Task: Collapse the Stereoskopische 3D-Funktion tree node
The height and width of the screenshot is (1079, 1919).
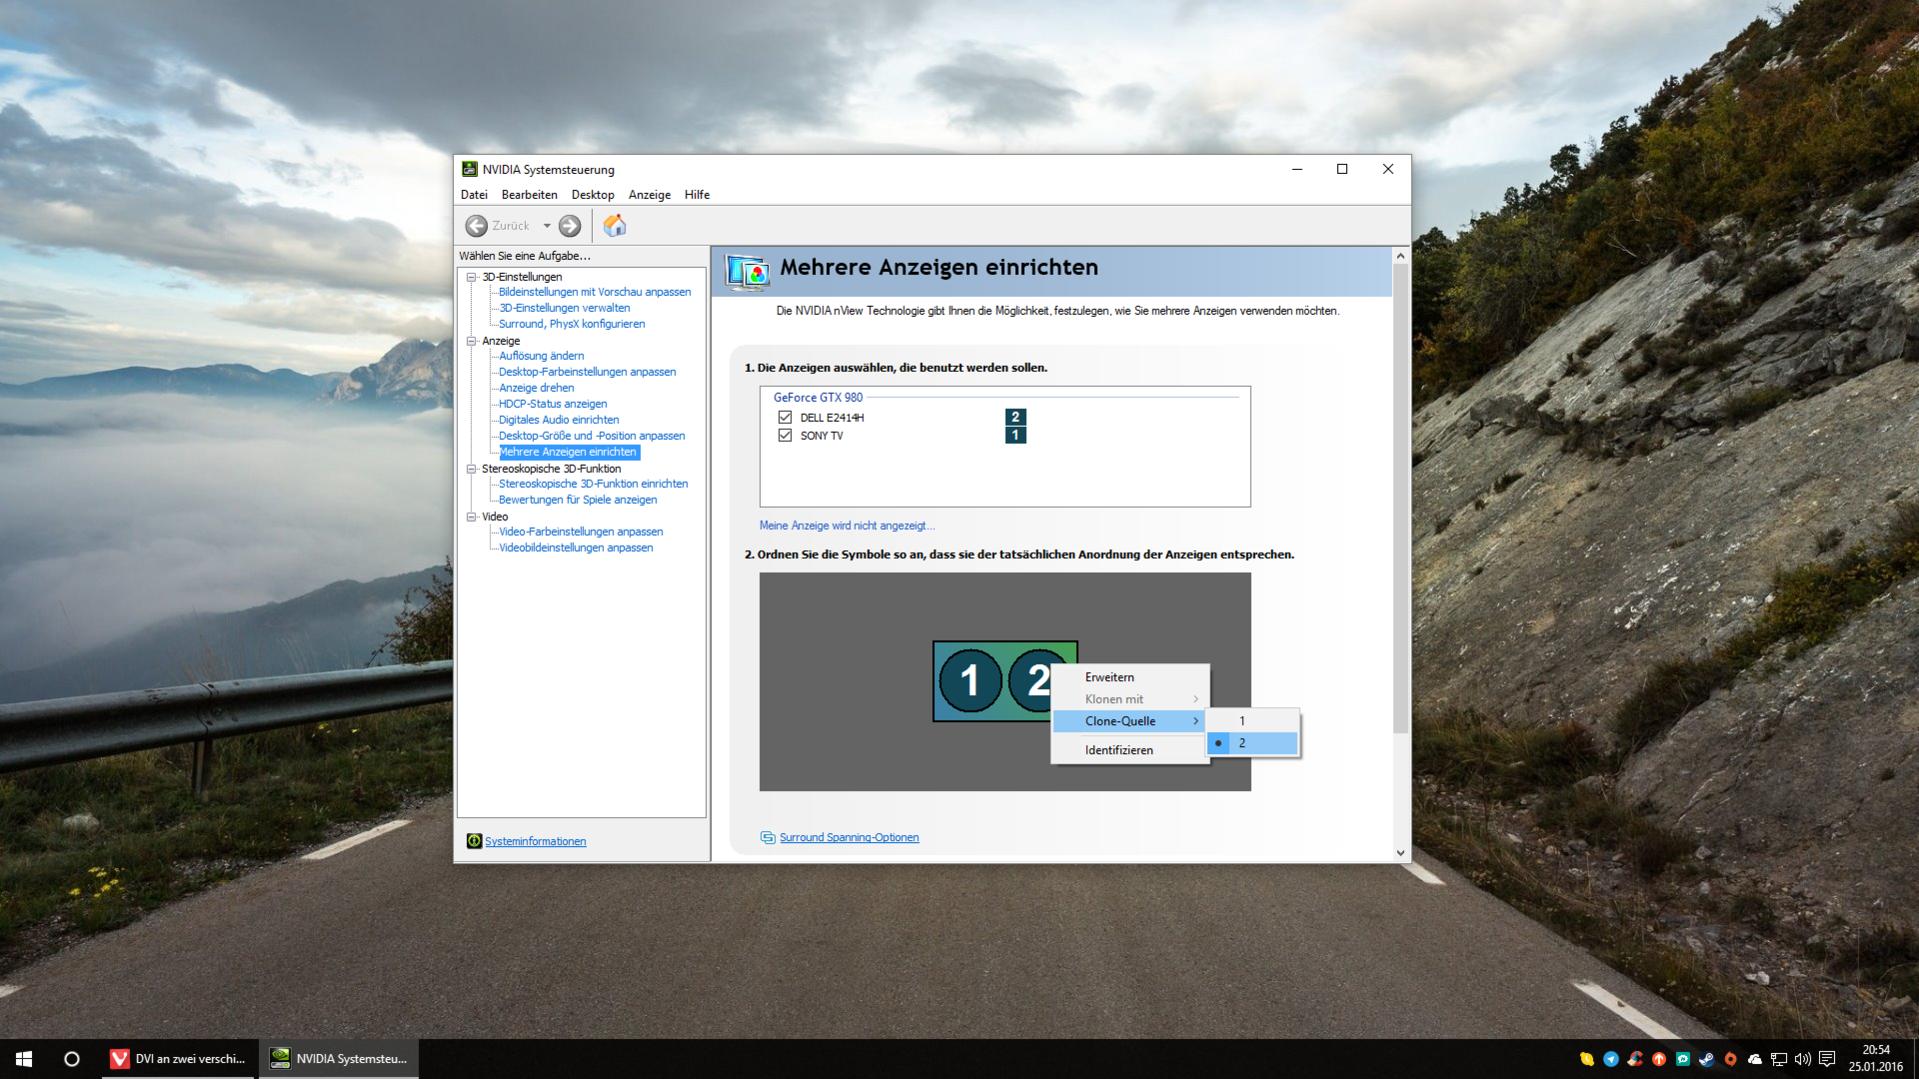Action: tap(471, 469)
